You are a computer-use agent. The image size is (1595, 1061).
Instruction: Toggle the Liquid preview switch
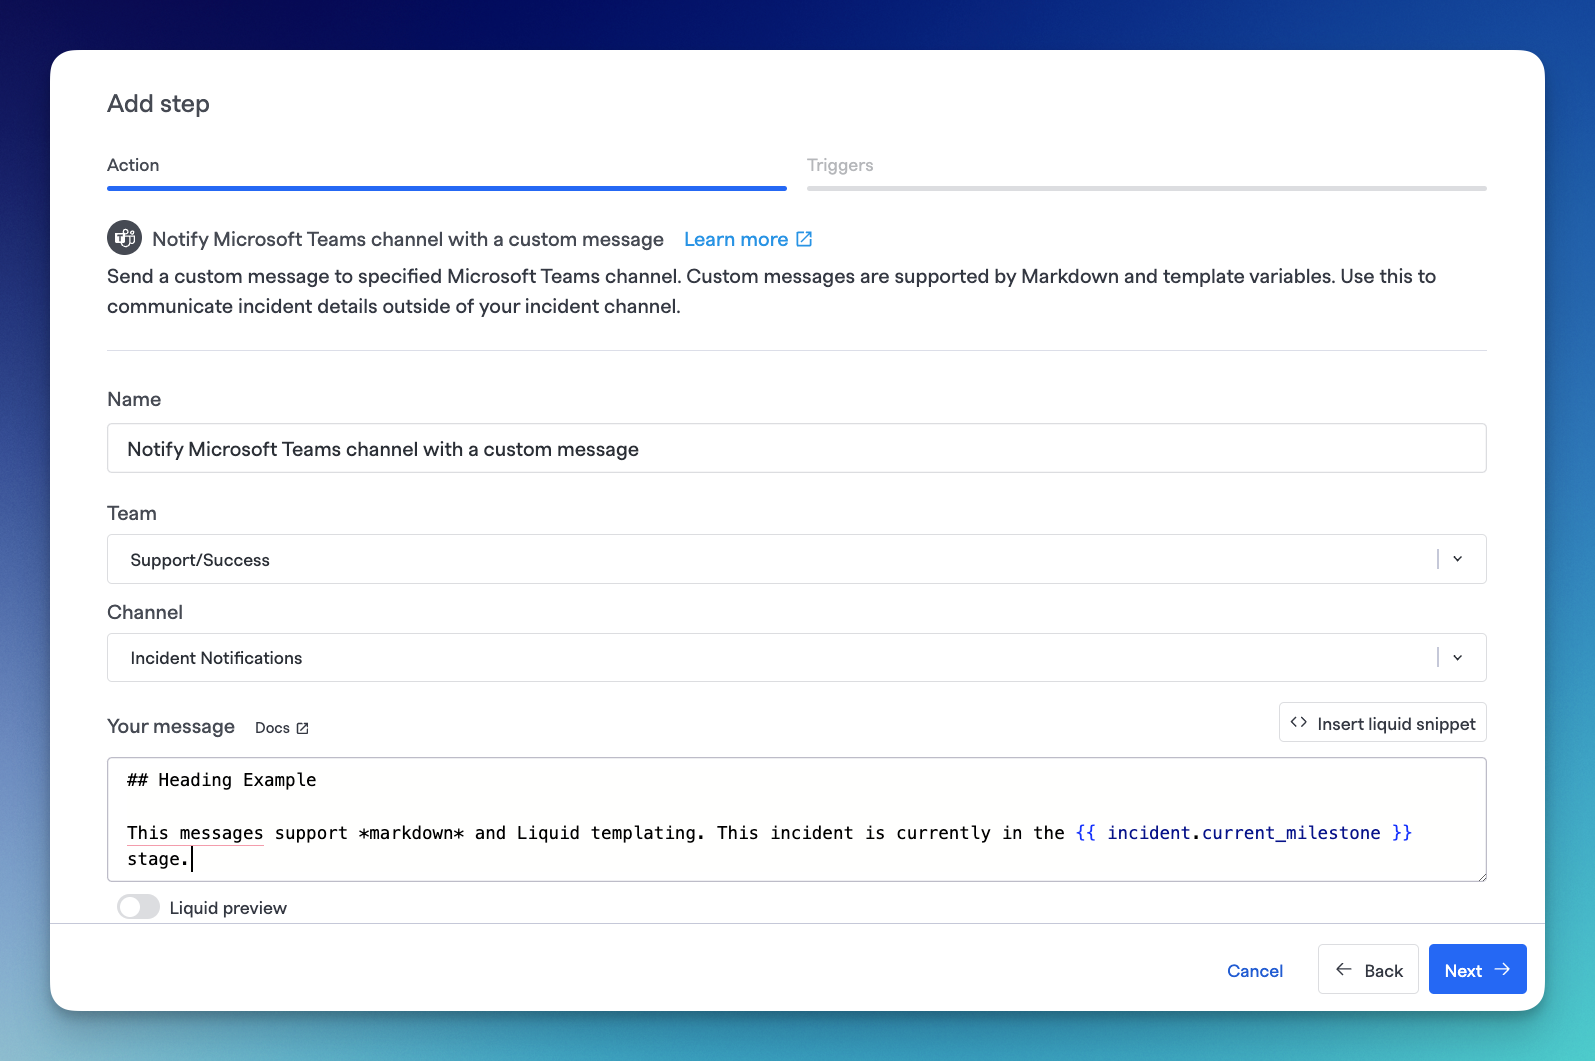[138, 907]
